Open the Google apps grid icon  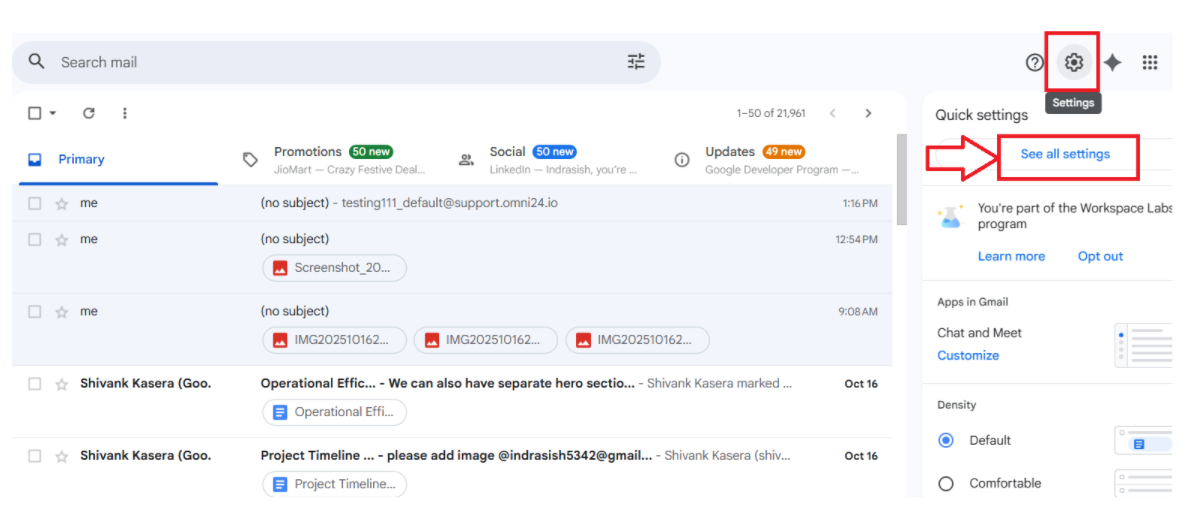click(1149, 62)
